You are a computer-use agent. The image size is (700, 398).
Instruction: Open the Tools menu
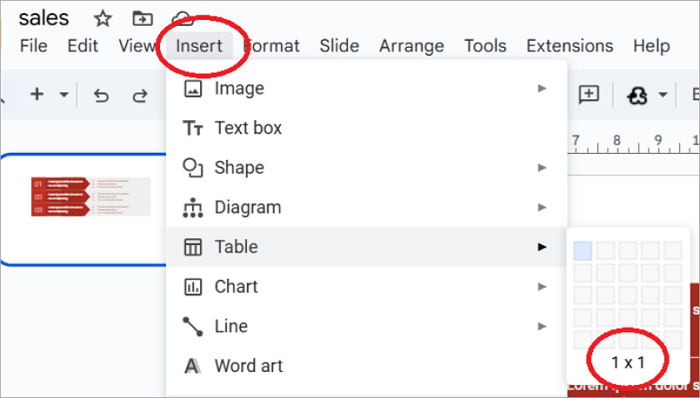pos(485,46)
